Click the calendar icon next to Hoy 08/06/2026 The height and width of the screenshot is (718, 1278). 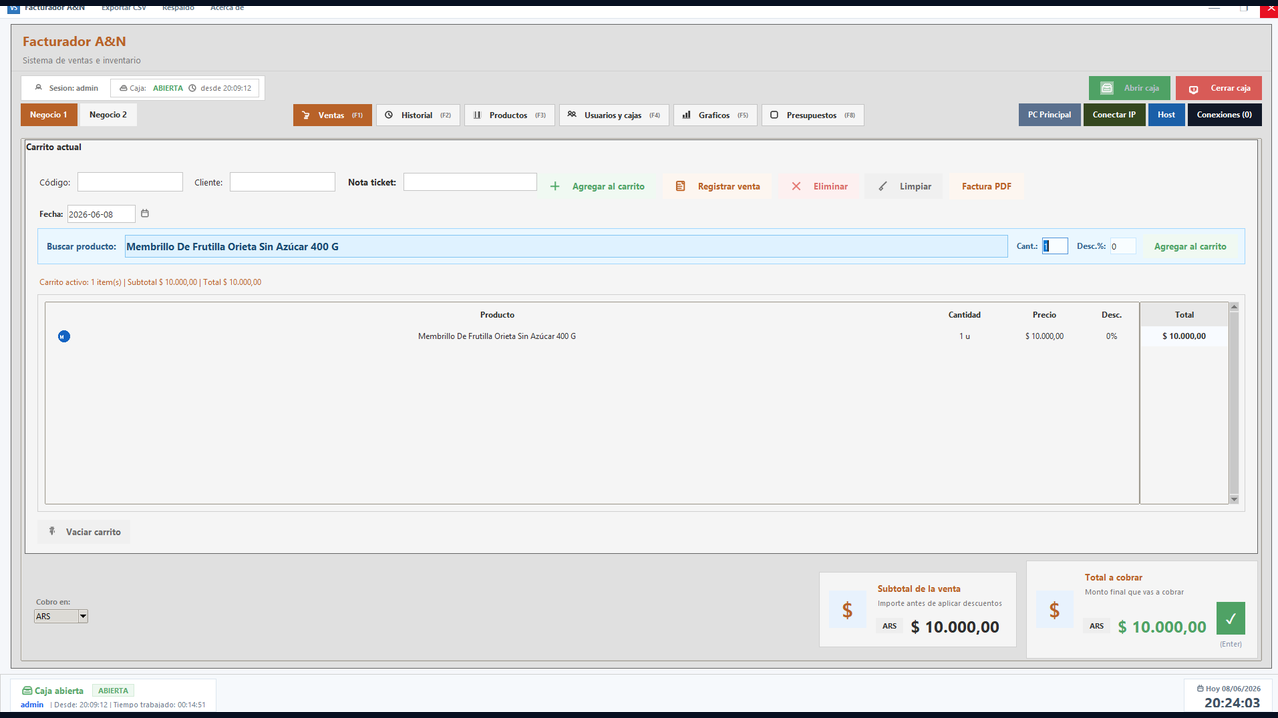pyautogui.click(x=1200, y=689)
